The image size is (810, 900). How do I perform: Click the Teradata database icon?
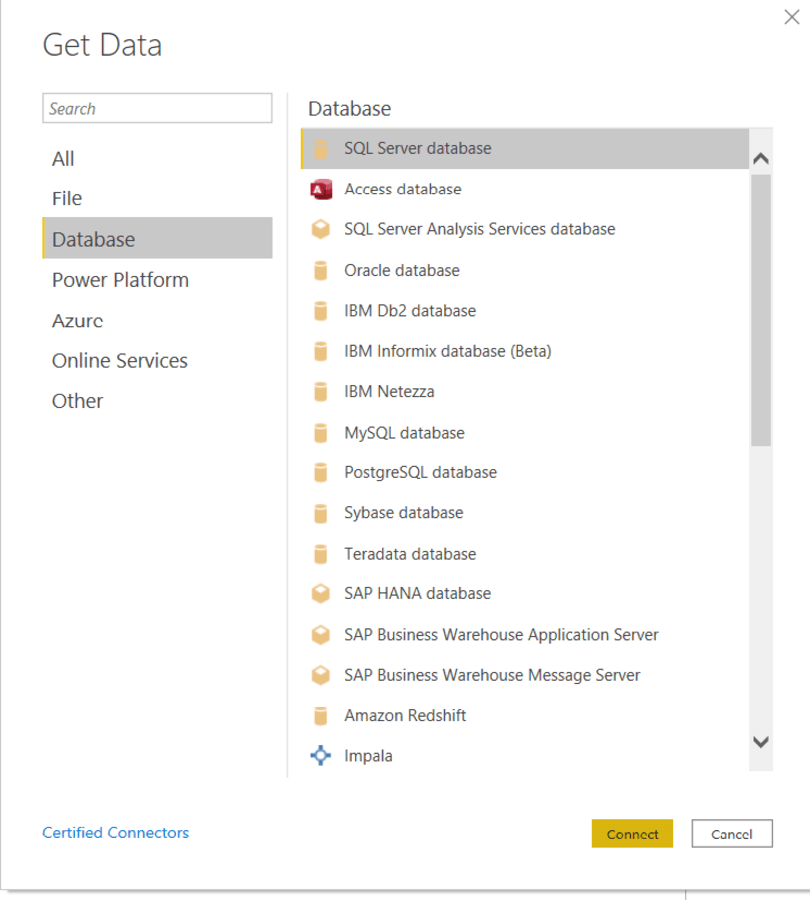pos(321,554)
